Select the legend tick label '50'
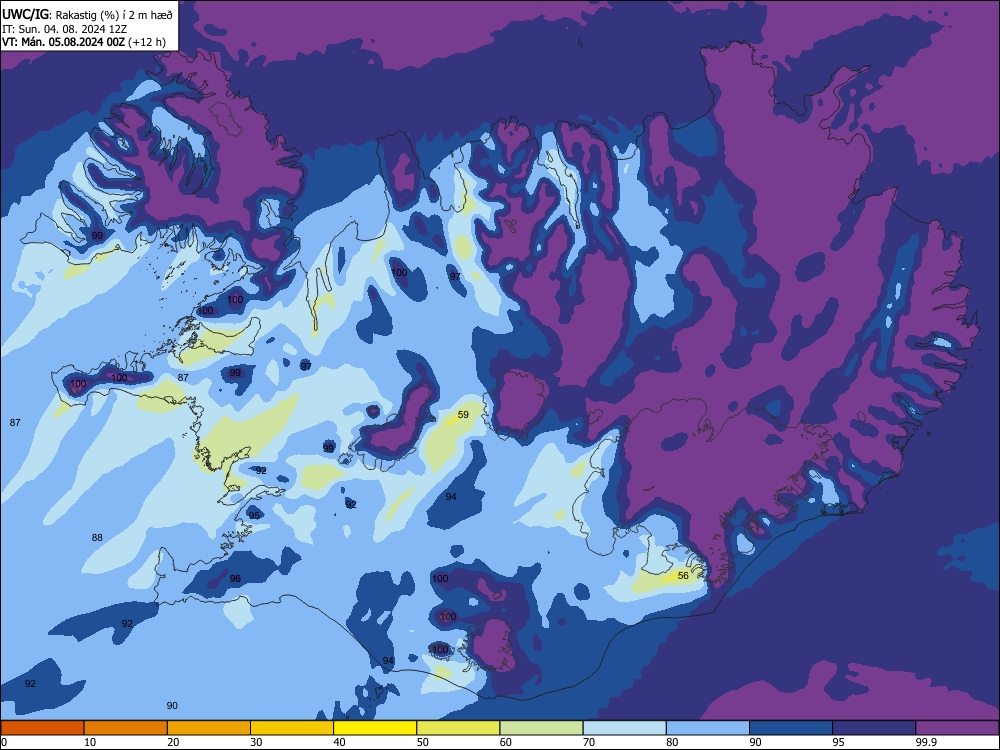Viewport: 1000px width, 750px height. 422,742
